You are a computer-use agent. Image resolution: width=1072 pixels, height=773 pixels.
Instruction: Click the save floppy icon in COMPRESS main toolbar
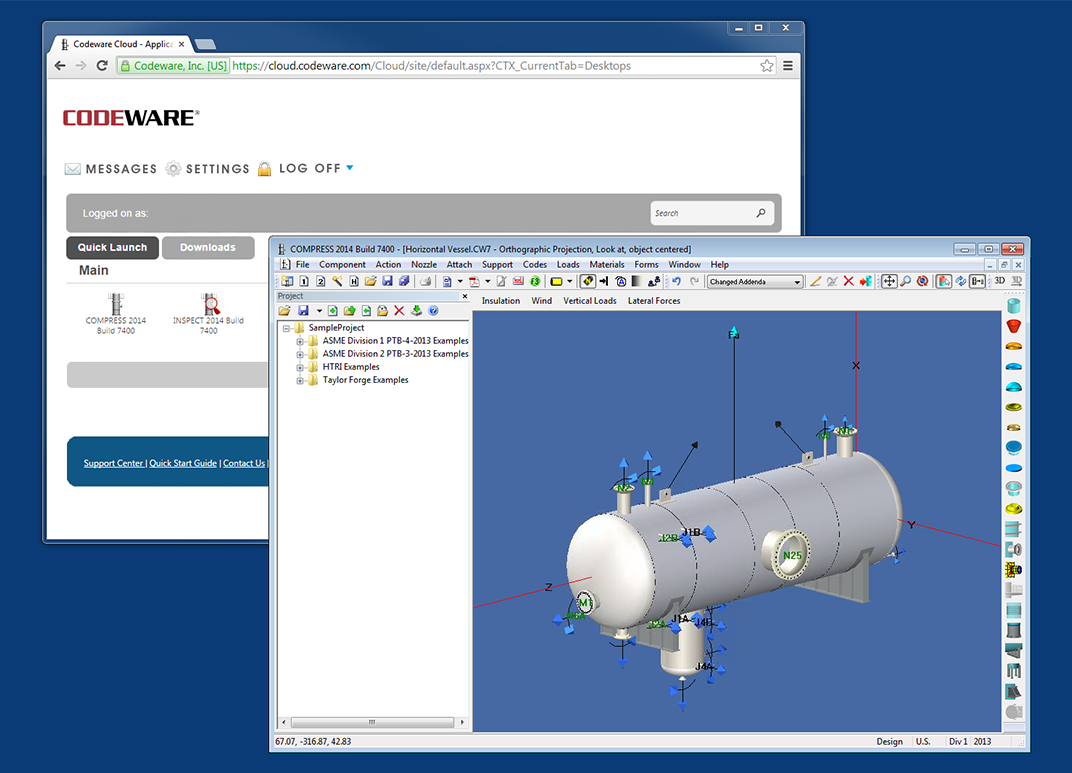point(388,281)
